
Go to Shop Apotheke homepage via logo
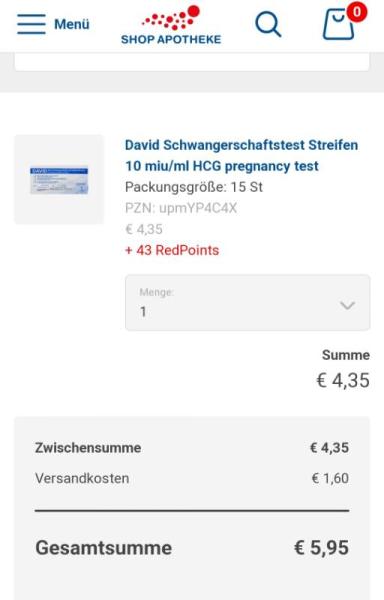click(x=171, y=25)
